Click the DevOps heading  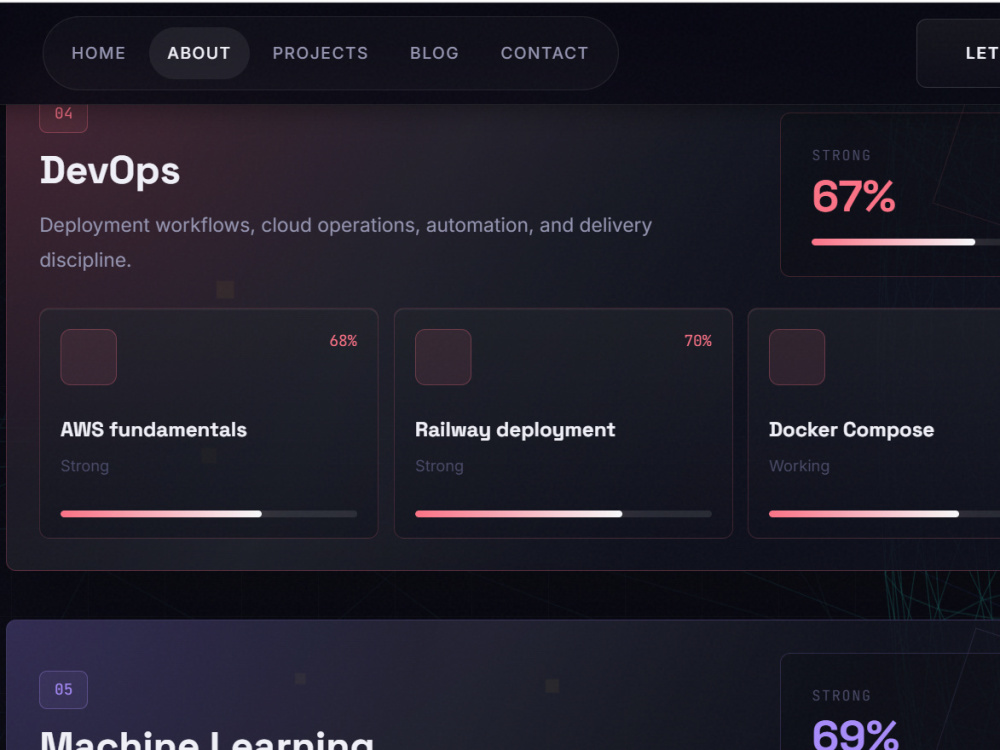[110, 171]
